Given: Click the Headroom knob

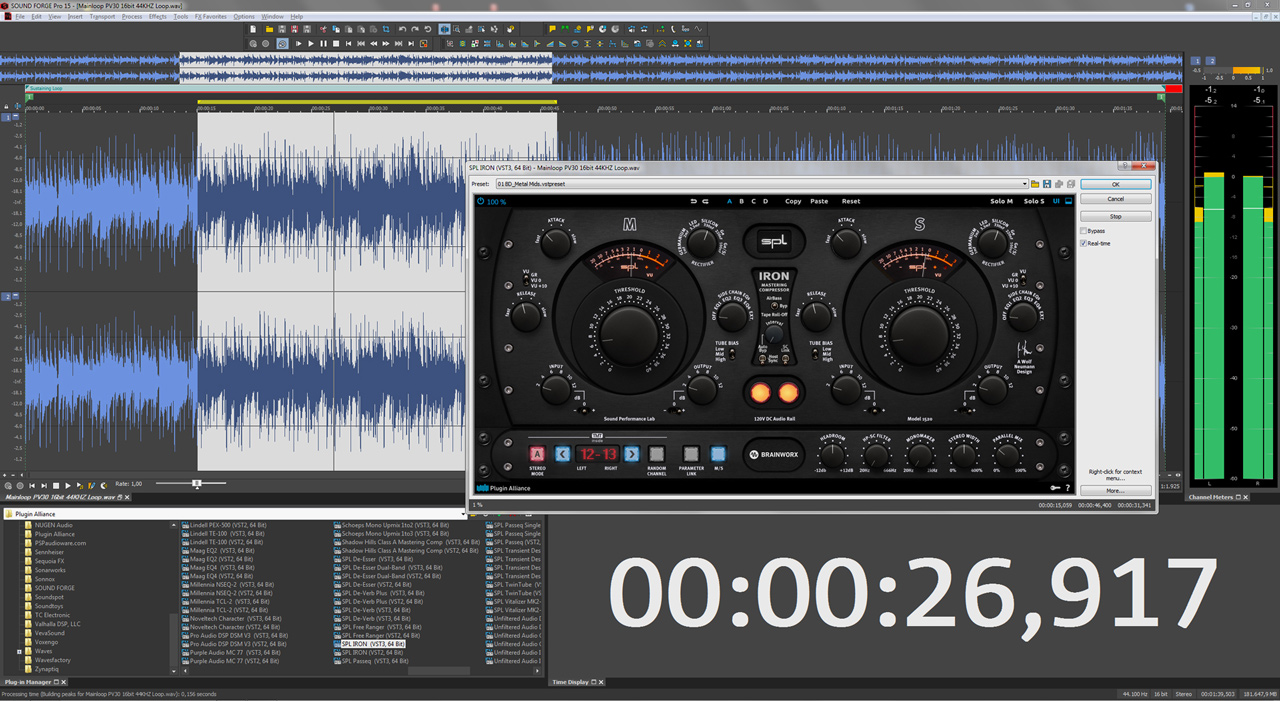Looking at the screenshot, I should [834, 456].
